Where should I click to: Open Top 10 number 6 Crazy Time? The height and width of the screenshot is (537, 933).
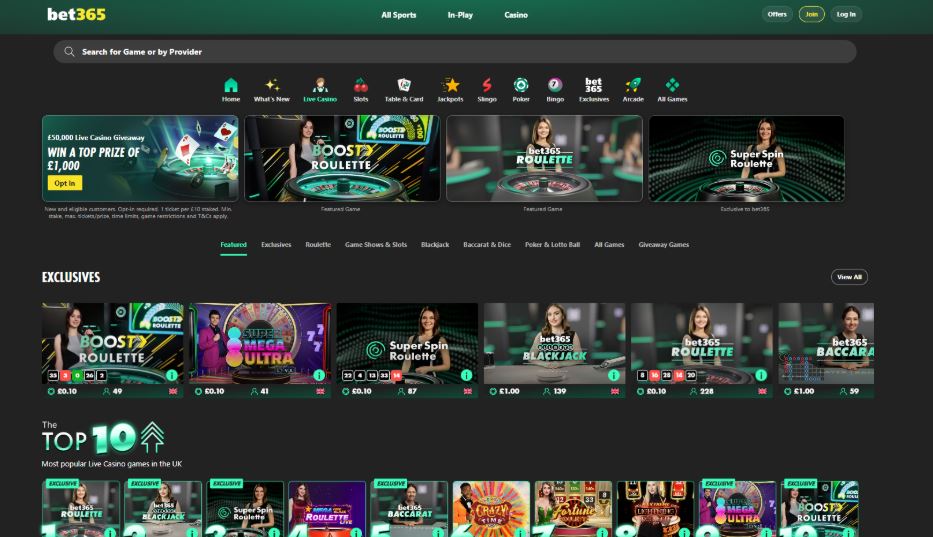[x=491, y=509]
